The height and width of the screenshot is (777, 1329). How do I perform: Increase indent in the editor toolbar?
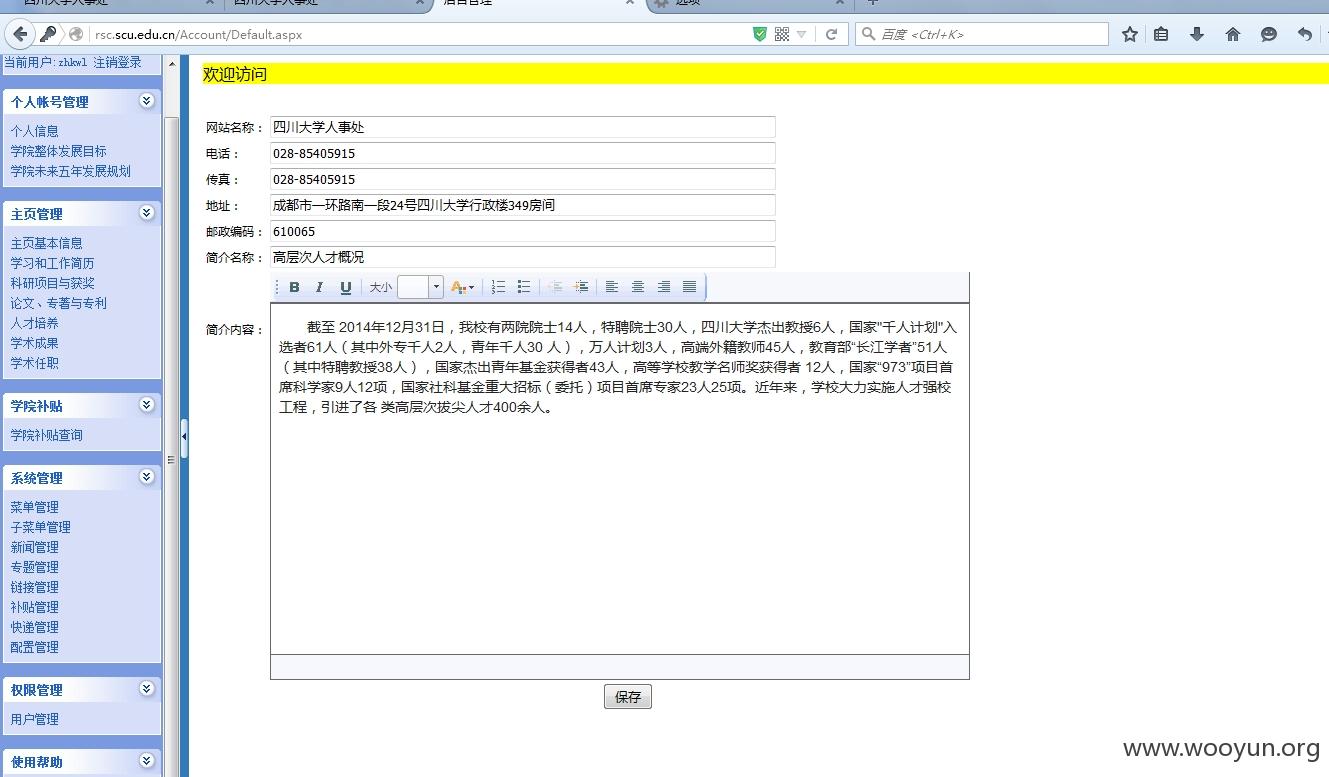pyautogui.click(x=581, y=287)
